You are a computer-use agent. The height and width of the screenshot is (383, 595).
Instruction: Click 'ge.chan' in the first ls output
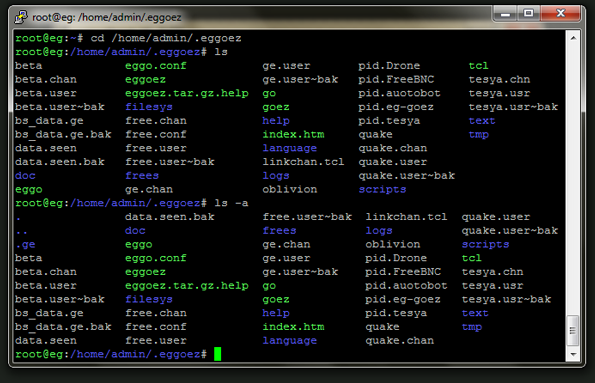(x=149, y=190)
